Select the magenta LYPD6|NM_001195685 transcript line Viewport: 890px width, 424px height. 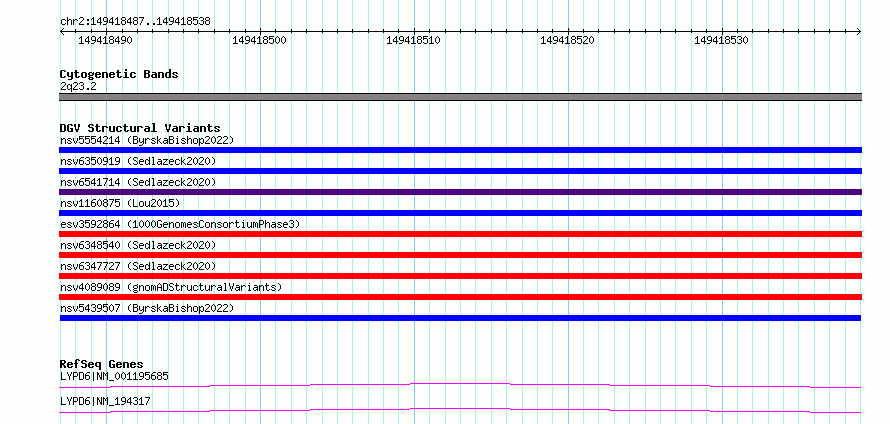click(x=460, y=385)
